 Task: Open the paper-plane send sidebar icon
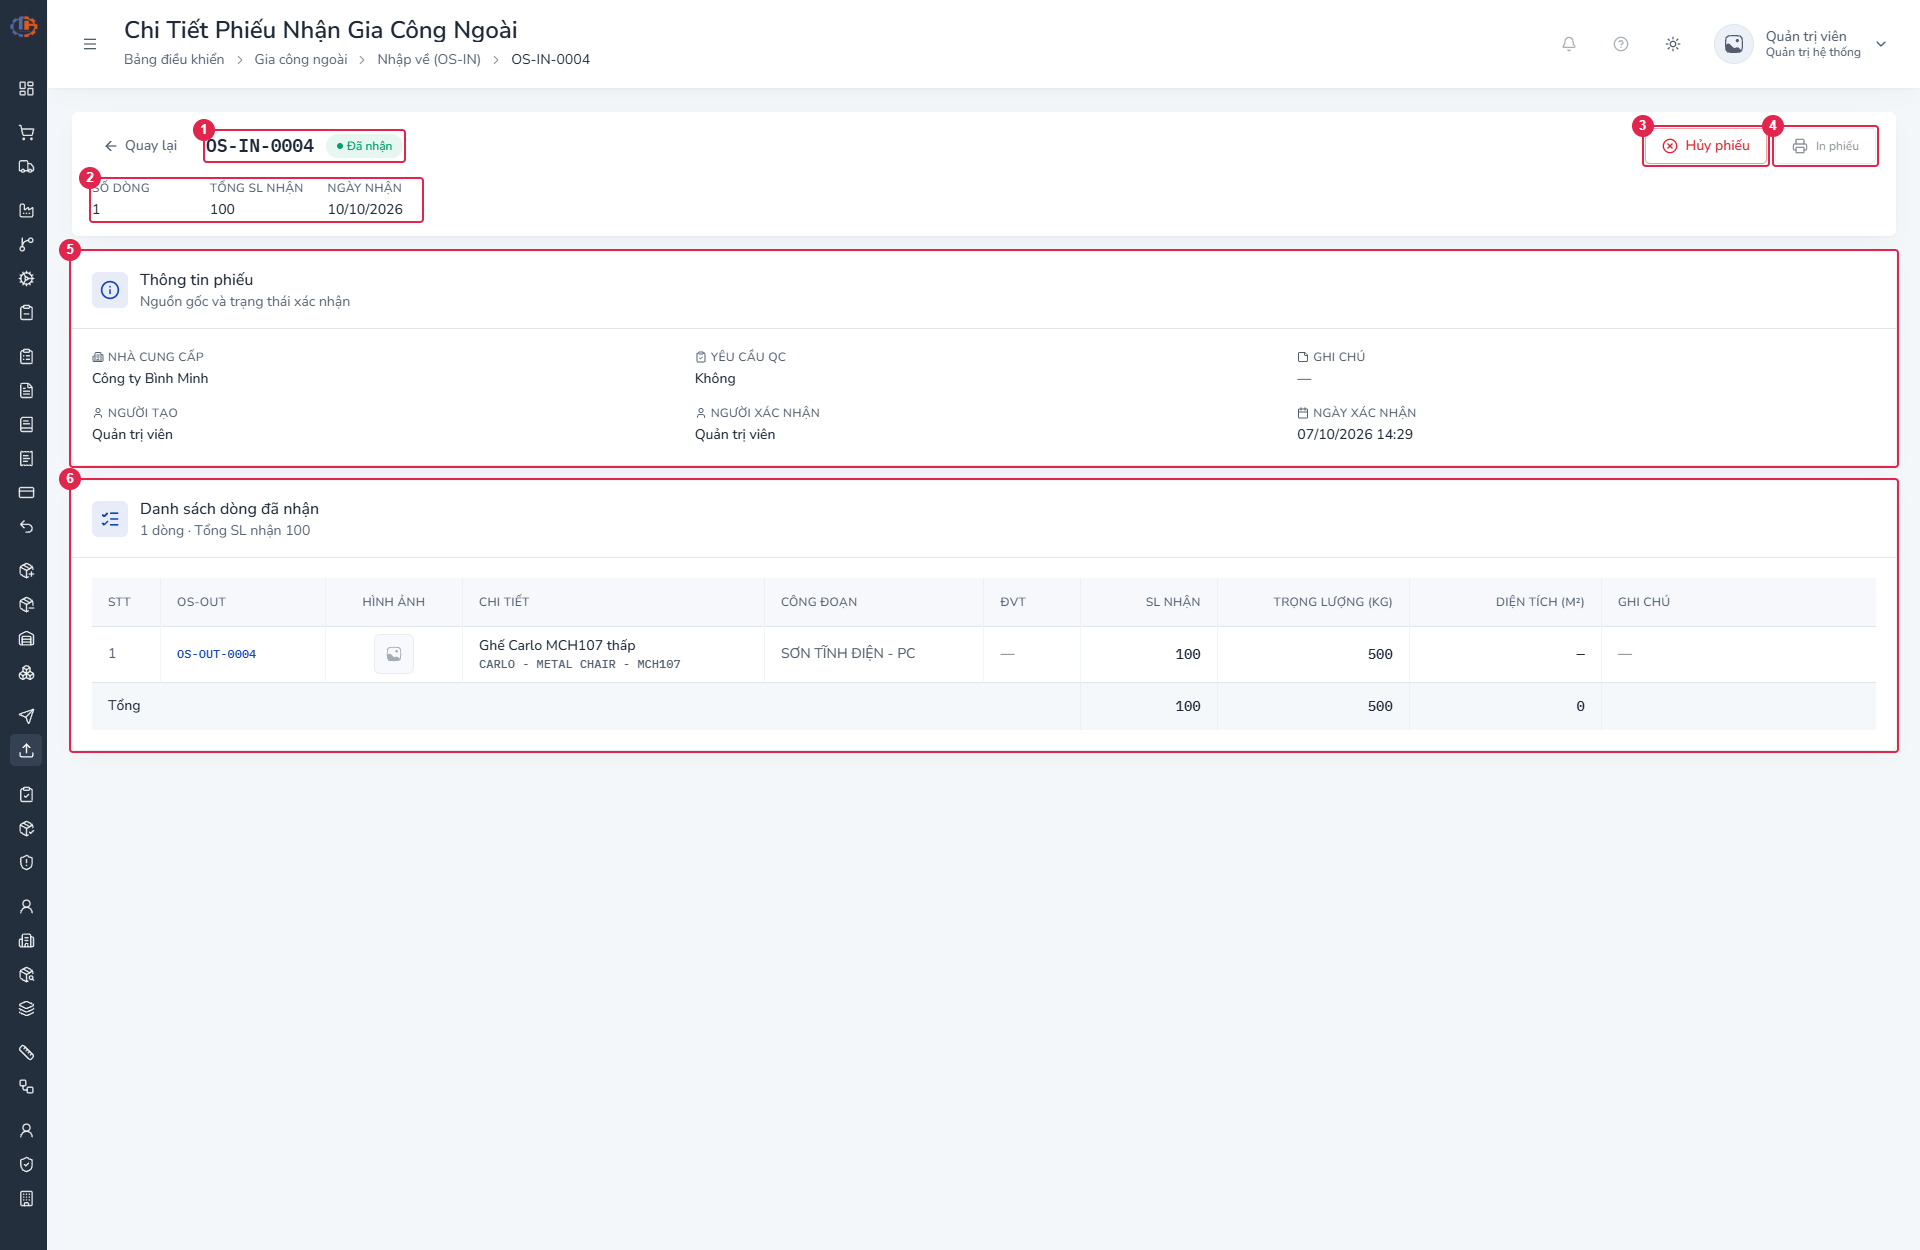point(27,717)
